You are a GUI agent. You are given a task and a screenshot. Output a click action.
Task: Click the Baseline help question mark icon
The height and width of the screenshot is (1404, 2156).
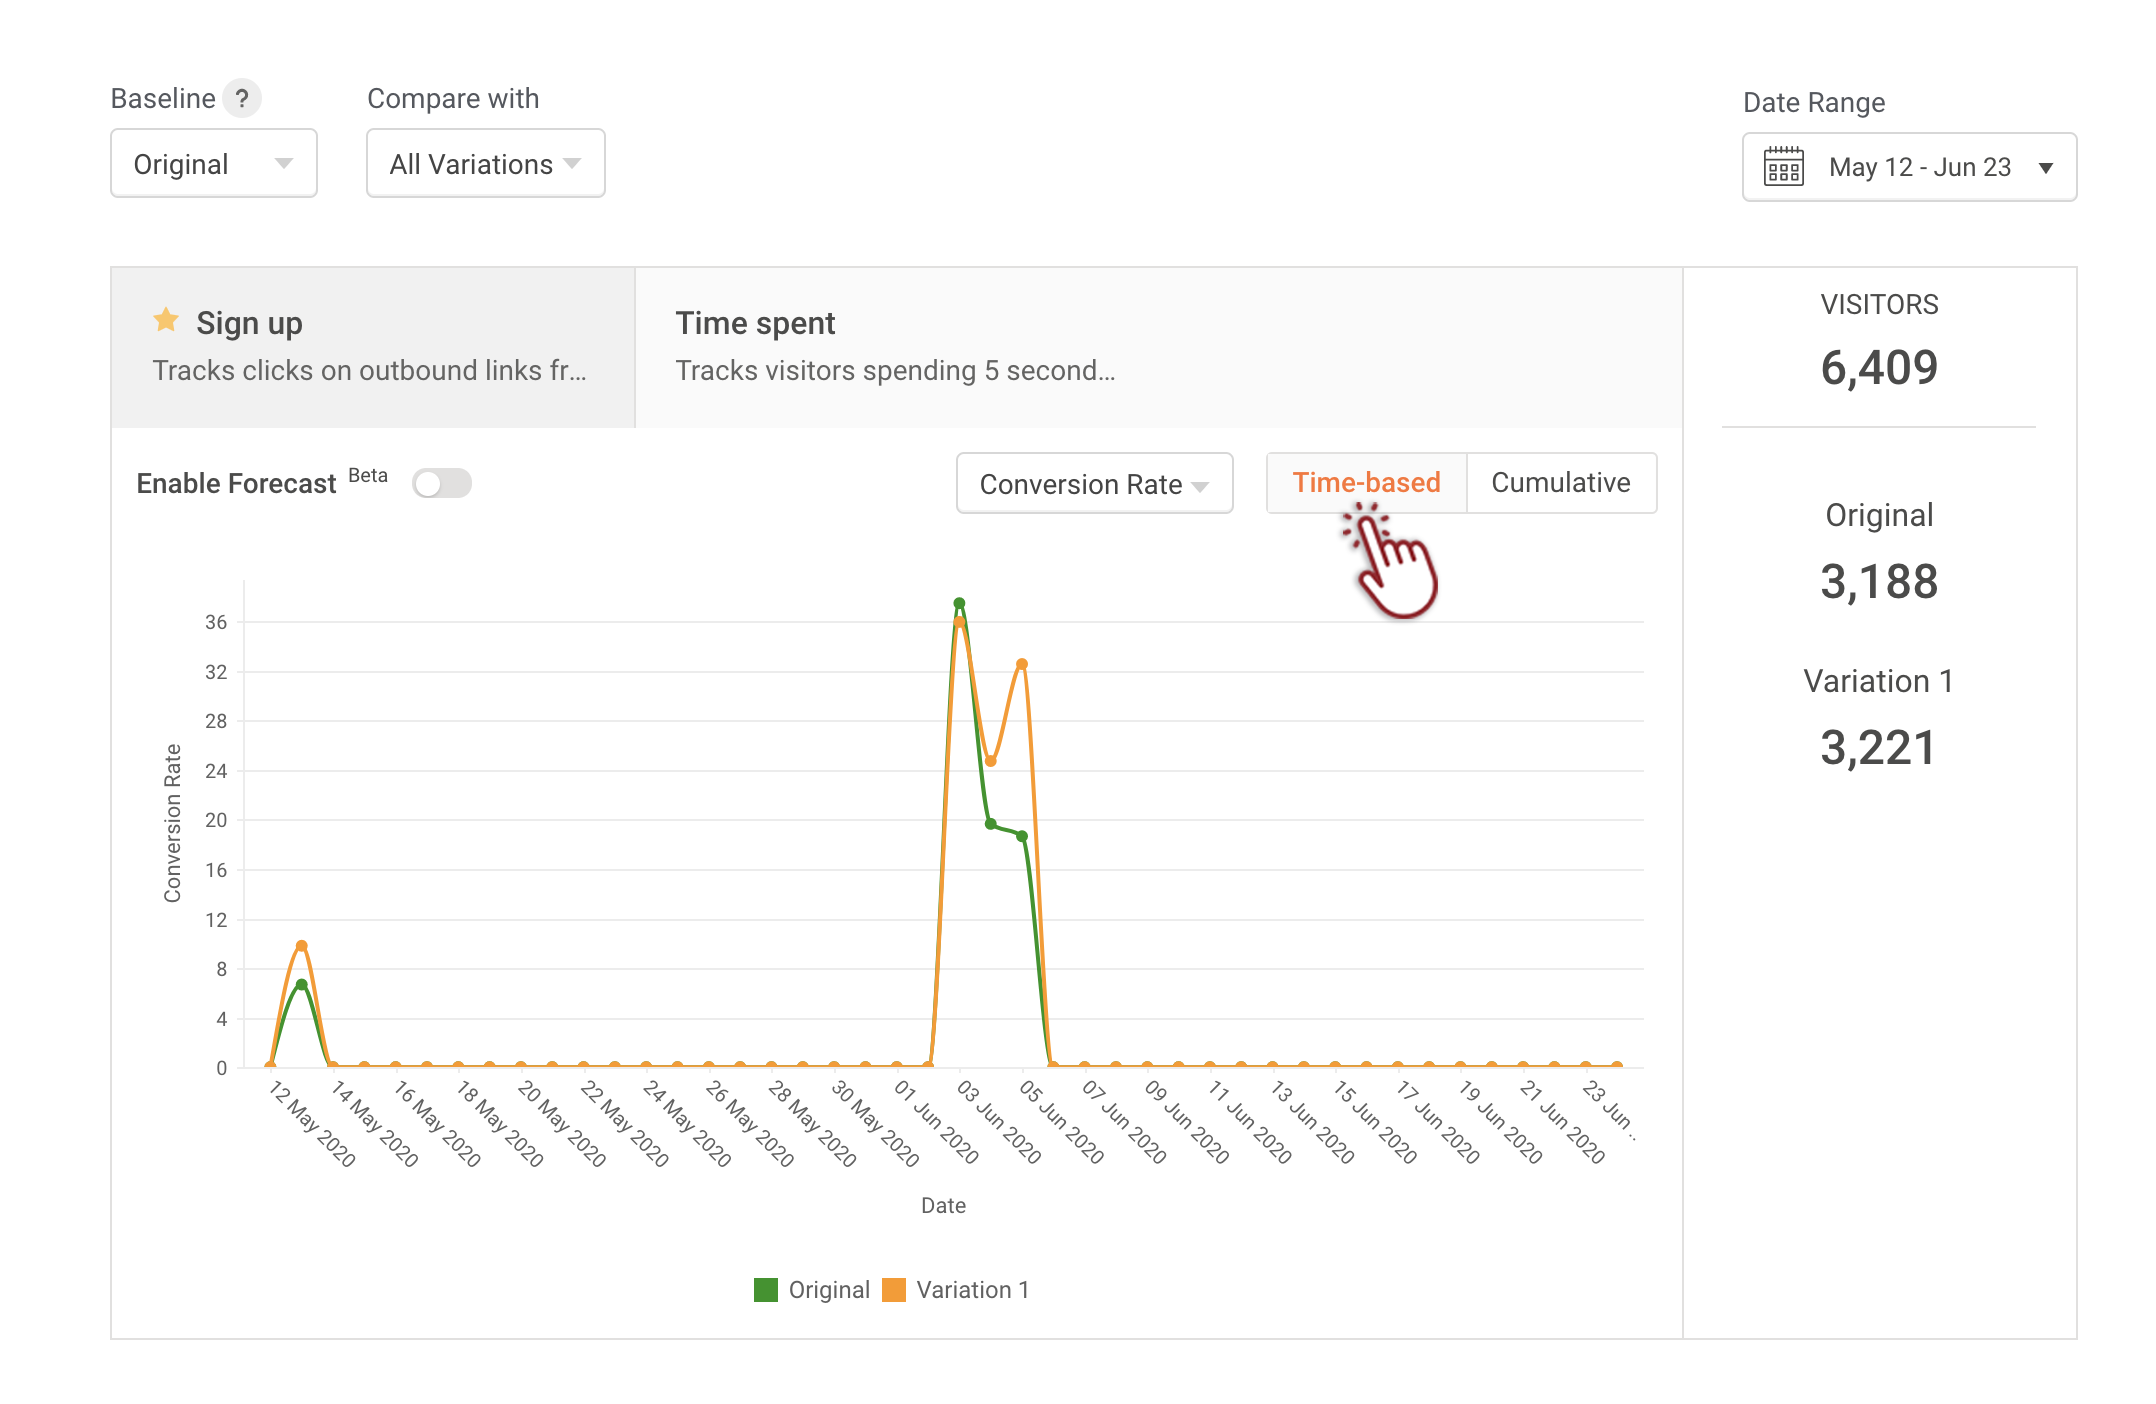[x=241, y=99]
